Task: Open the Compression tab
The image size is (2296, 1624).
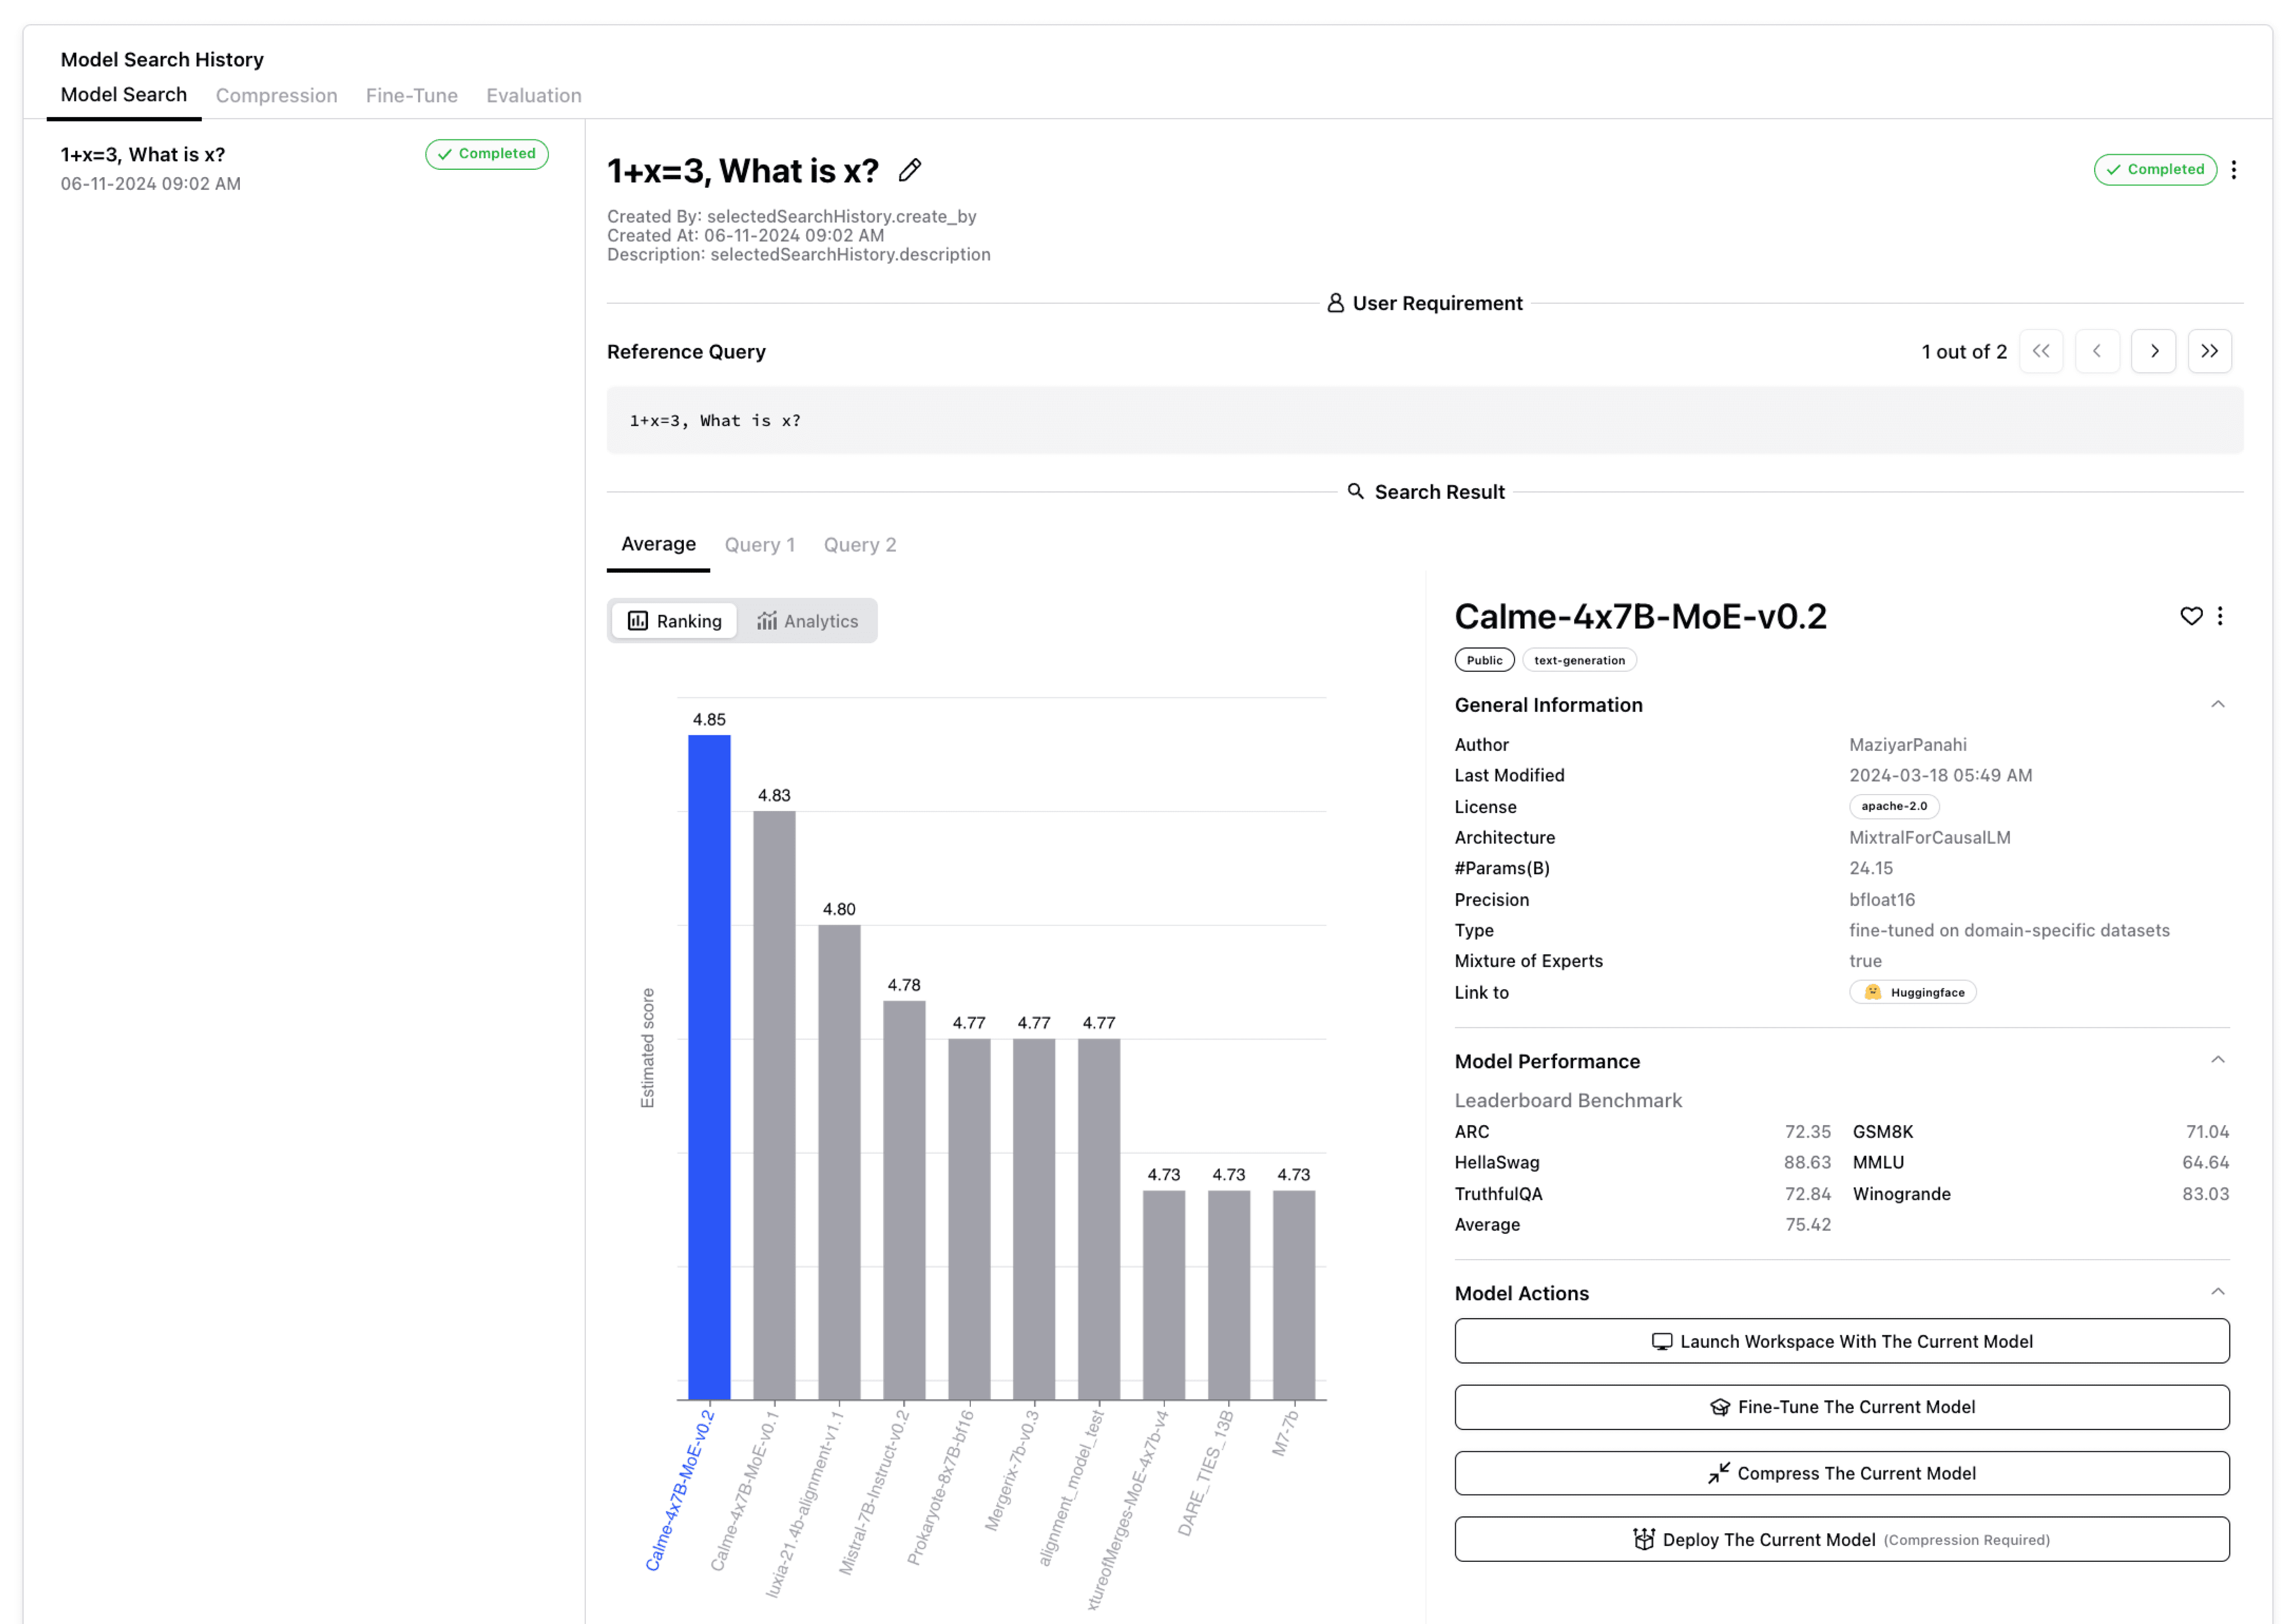Action: [276, 96]
